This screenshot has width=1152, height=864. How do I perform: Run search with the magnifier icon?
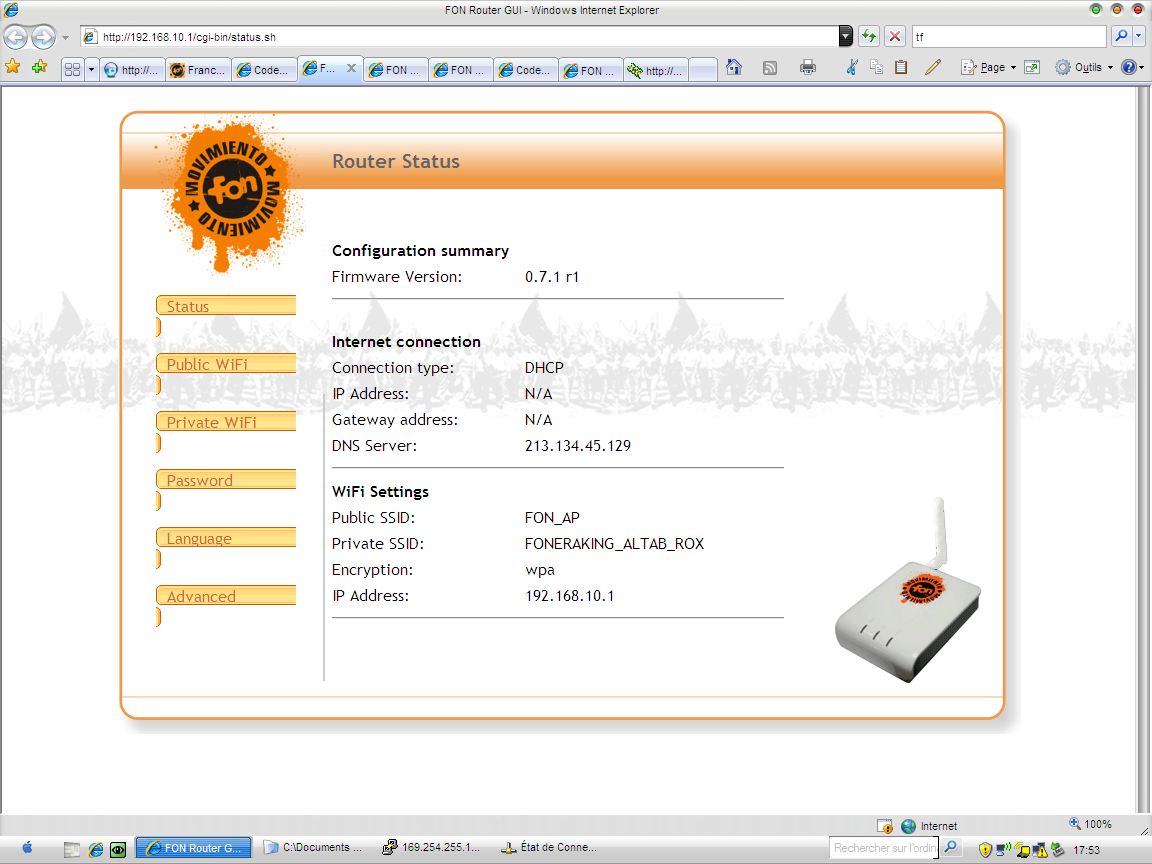coord(1121,36)
